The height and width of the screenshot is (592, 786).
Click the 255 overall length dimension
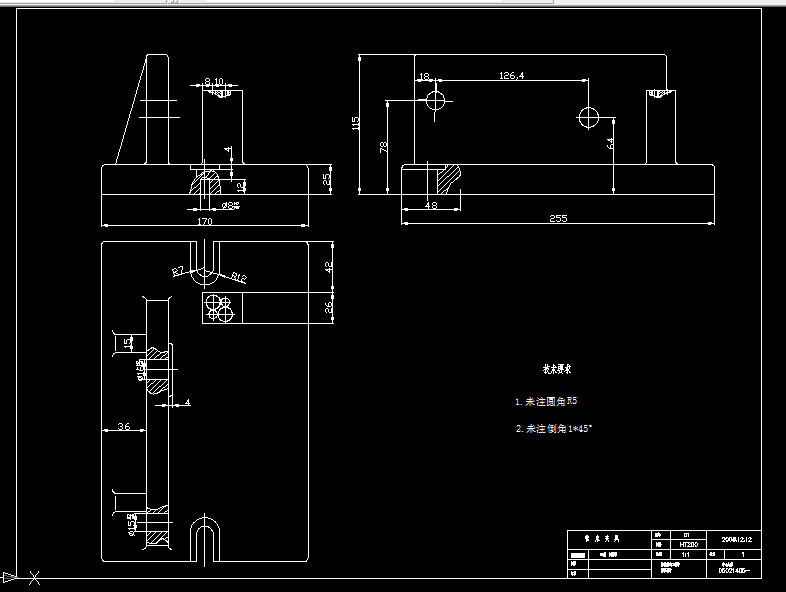coord(558,219)
